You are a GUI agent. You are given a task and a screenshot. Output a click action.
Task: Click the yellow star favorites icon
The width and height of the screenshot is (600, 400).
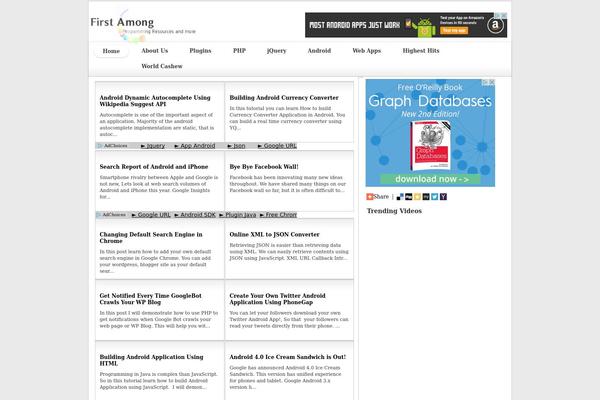click(x=417, y=197)
